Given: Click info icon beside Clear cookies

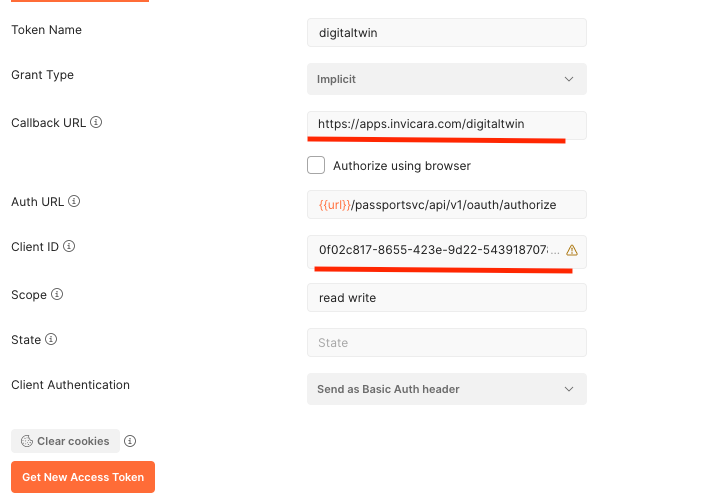Looking at the screenshot, I should tap(130, 441).
